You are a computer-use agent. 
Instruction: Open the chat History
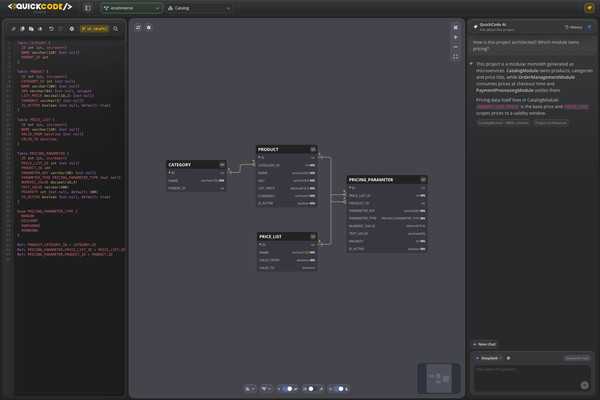tap(573, 27)
